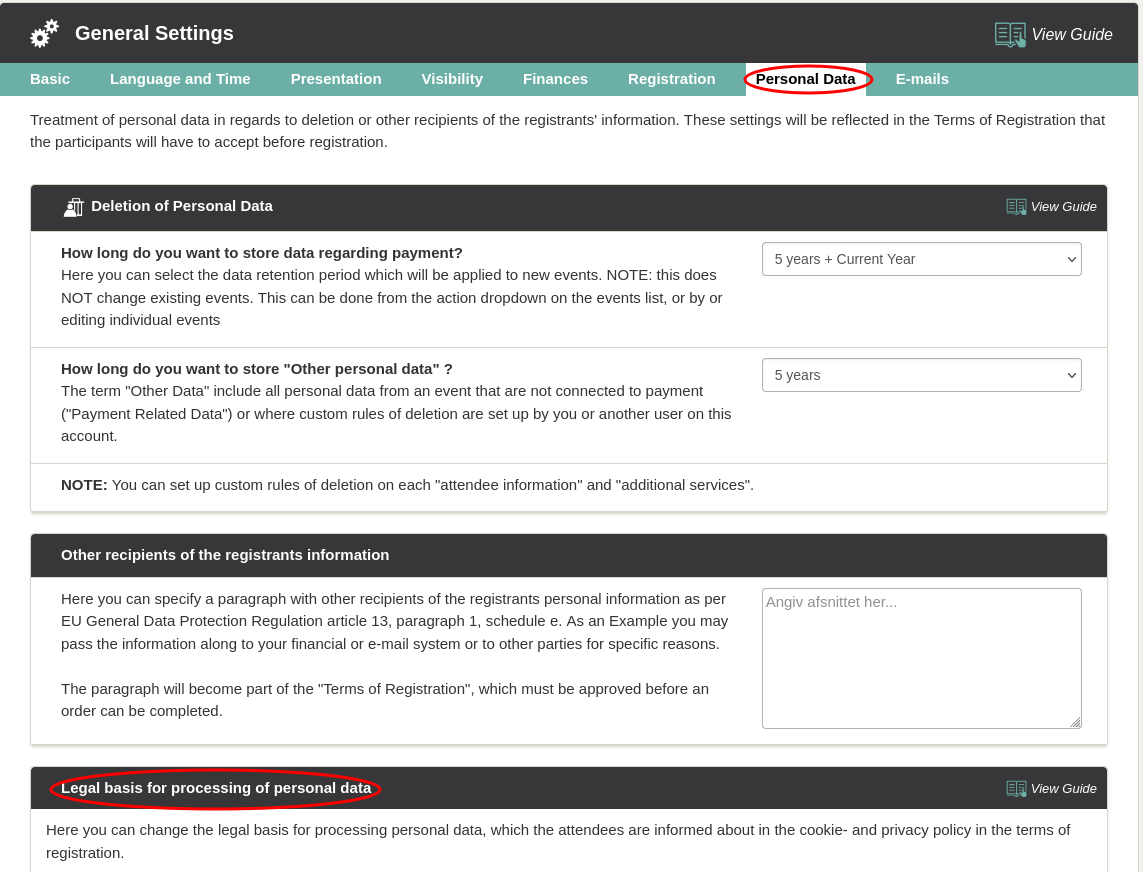Select the Visibility tab

[452, 79]
